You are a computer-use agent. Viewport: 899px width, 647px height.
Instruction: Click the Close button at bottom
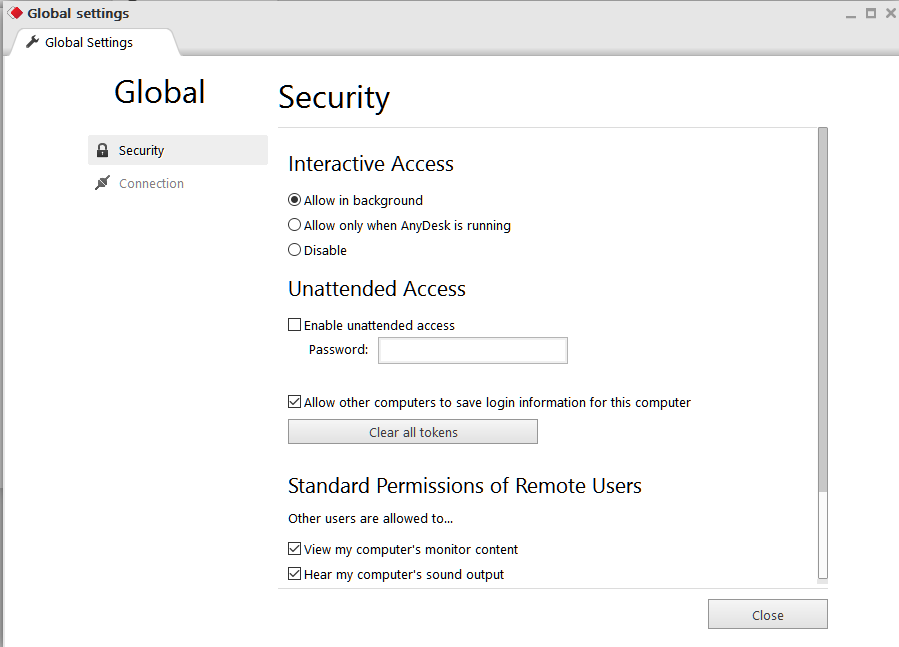pos(768,614)
